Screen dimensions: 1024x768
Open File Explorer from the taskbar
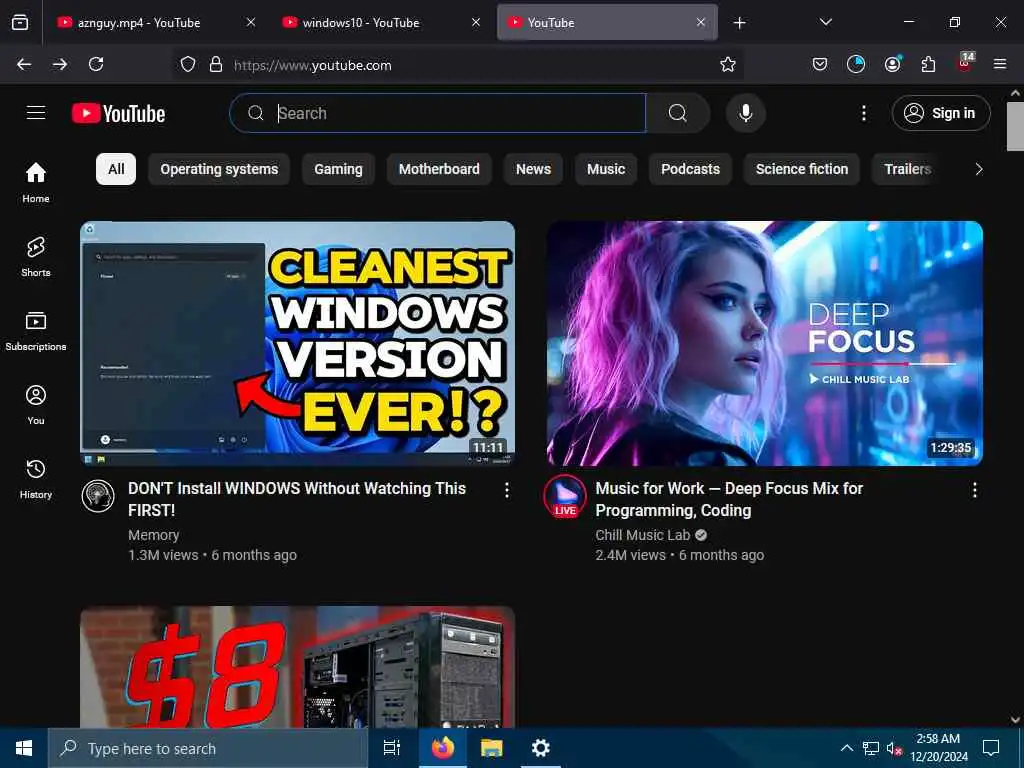pos(492,748)
